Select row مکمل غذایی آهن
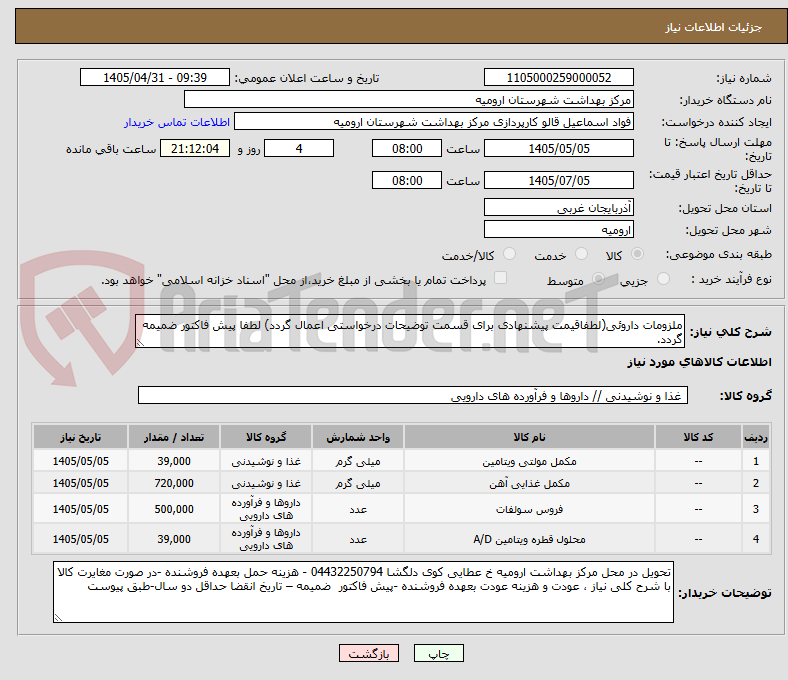 point(402,483)
